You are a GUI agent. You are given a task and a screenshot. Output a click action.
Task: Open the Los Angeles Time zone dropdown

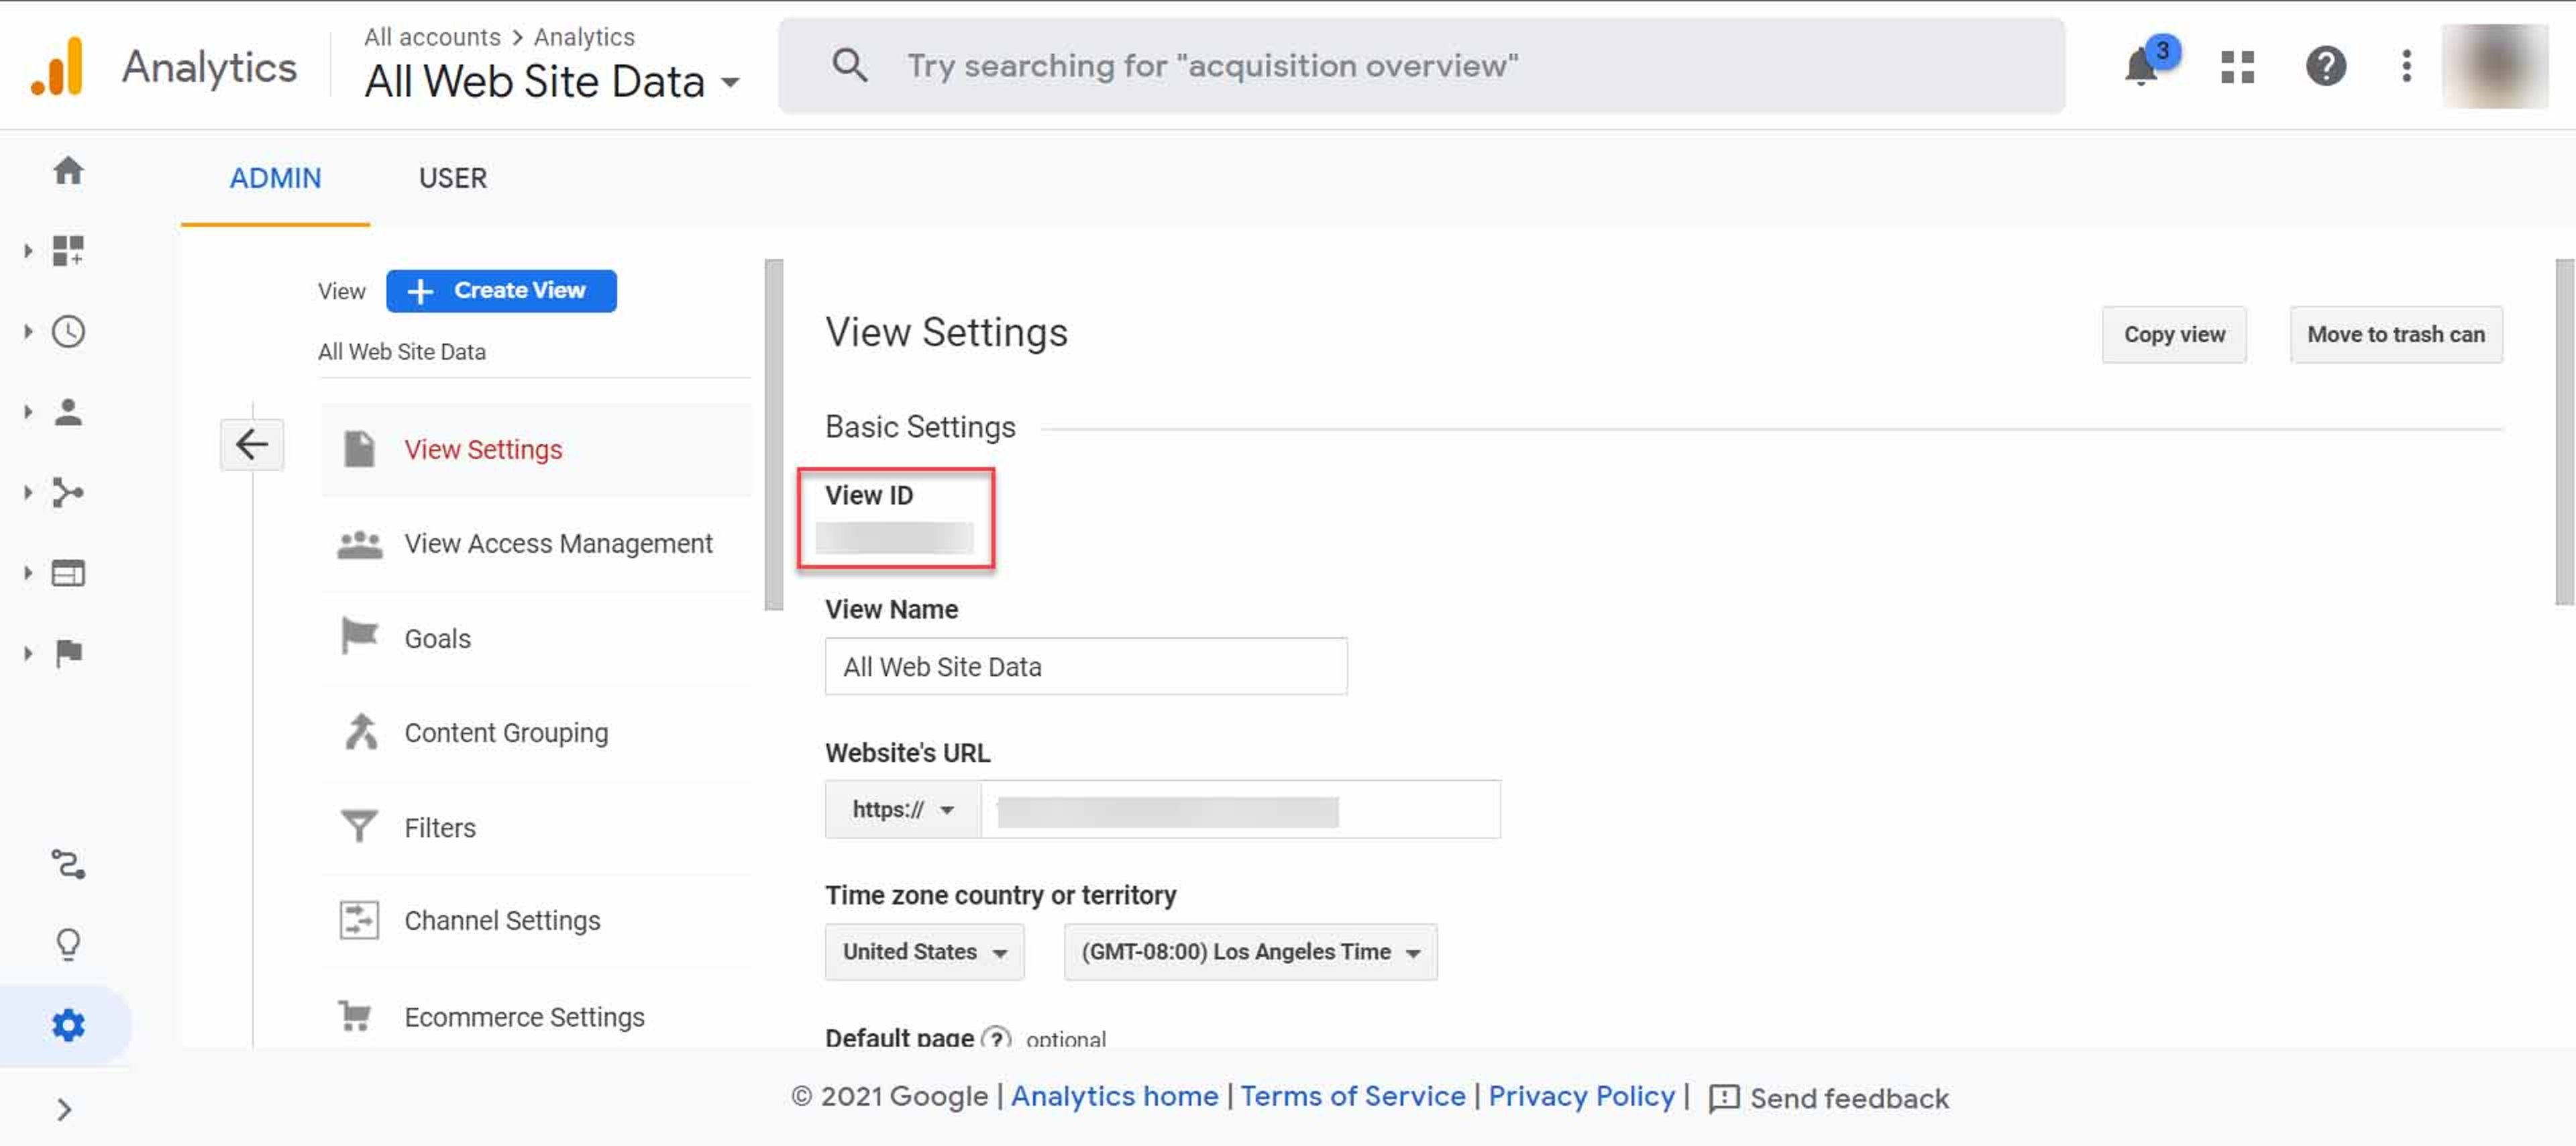(x=1250, y=952)
